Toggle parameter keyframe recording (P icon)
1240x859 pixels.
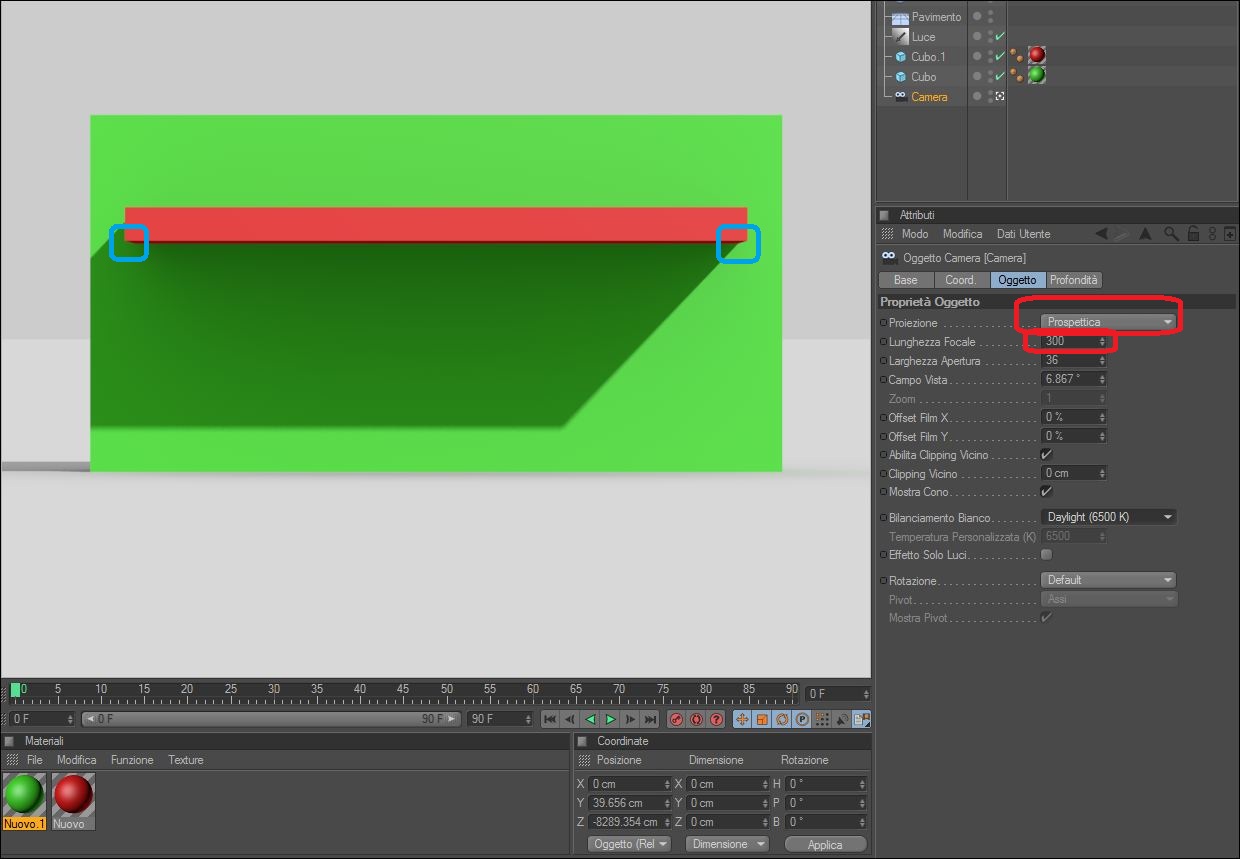point(802,719)
